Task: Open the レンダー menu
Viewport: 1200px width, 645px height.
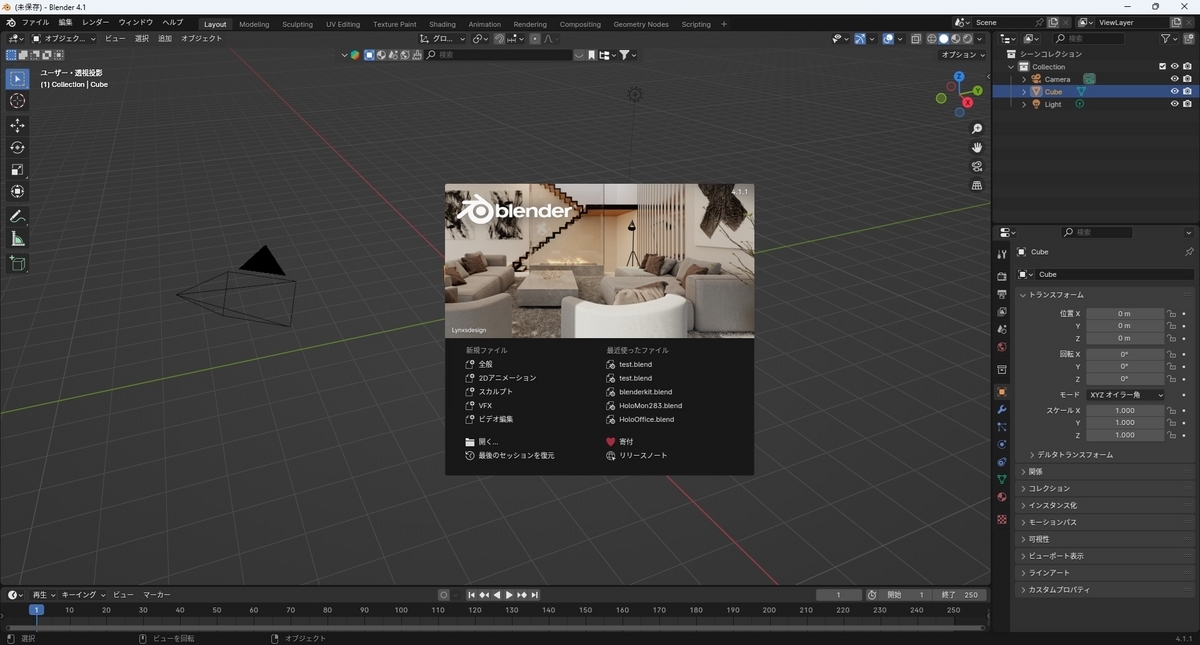Action: click(x=96, y=22)
